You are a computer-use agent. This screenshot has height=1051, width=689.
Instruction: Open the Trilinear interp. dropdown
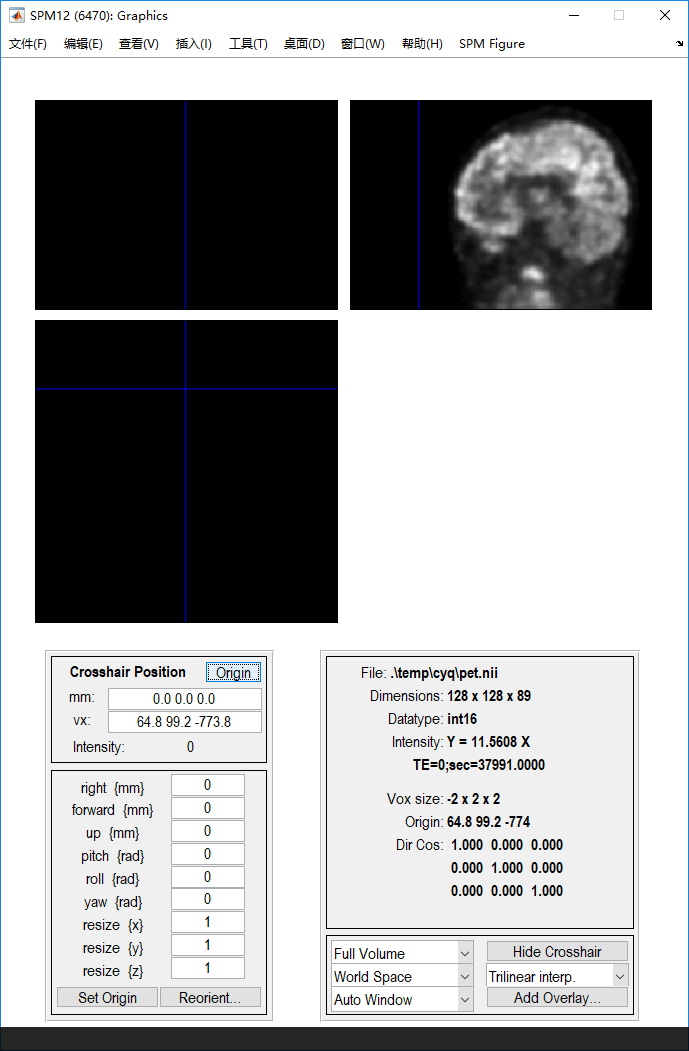click(557, 977)
